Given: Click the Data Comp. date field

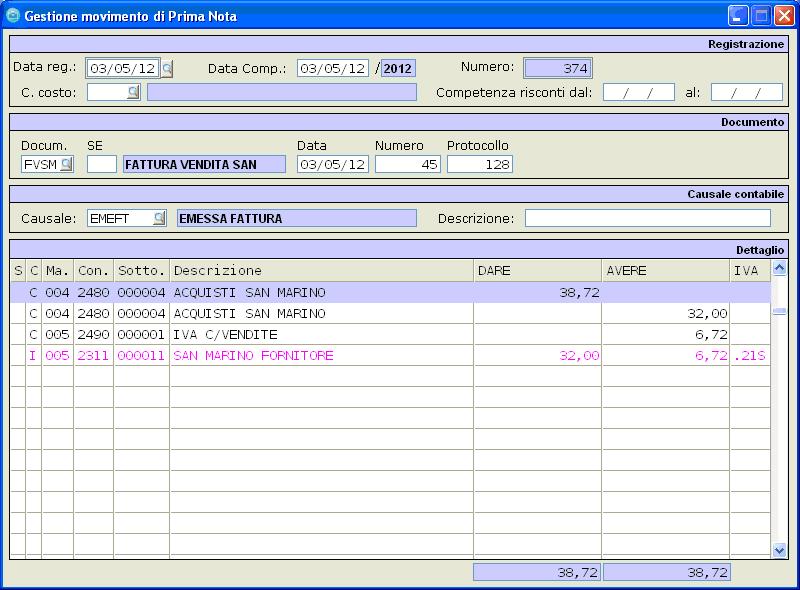Looking at the screenshot, I should pos(333,69).
